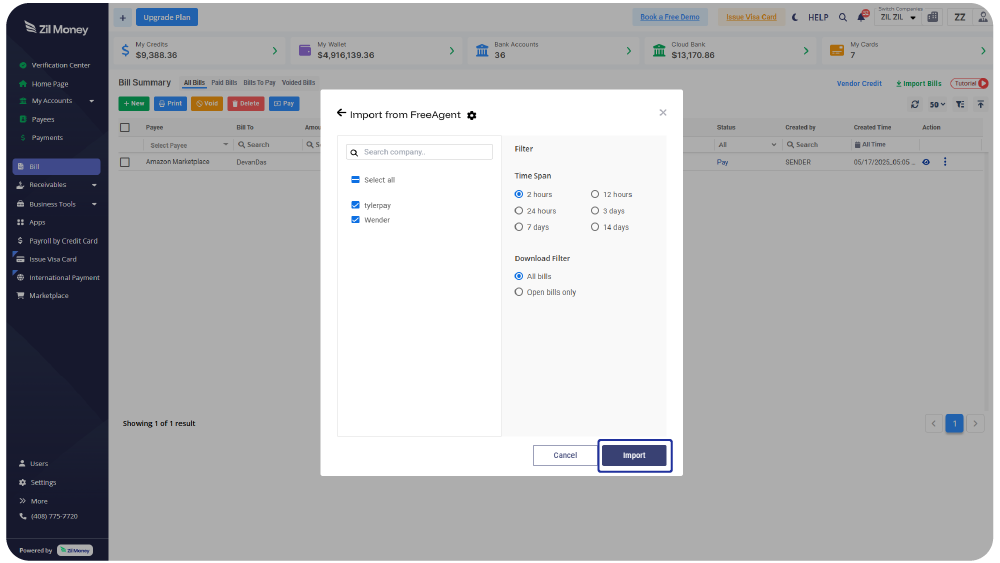Click the settings gear beside Import from FreeAgent
Screen dimensions: 1000x563
[x=472, y=116]
